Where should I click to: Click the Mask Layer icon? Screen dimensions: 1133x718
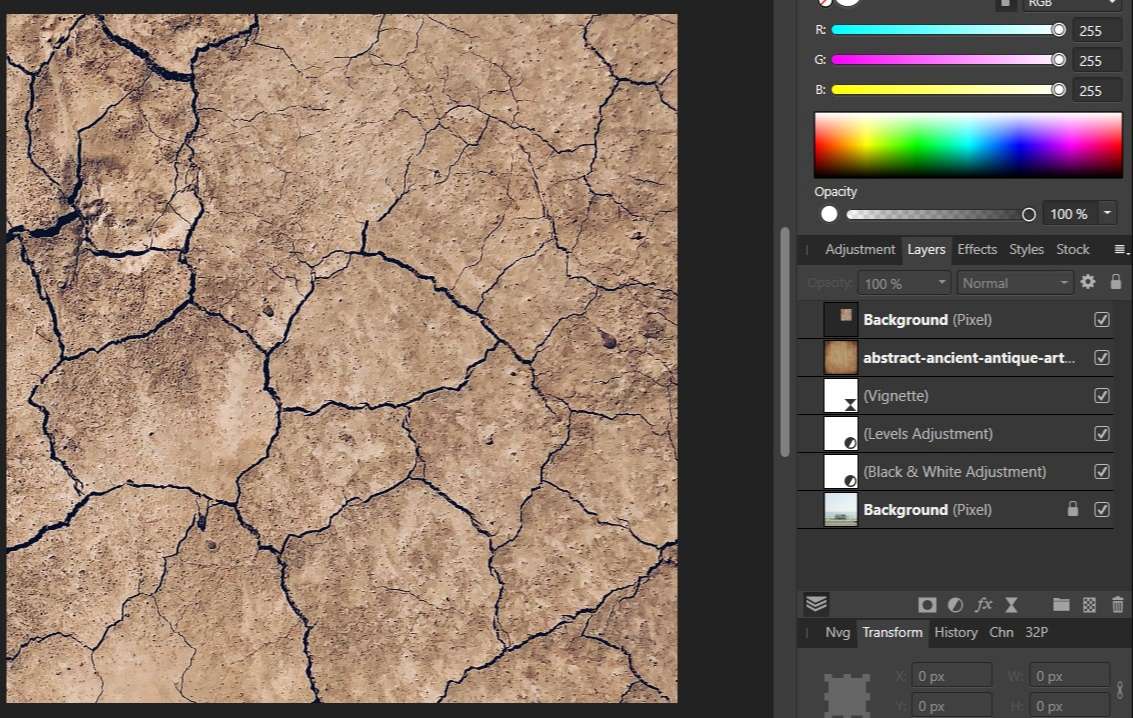[927, 605]
